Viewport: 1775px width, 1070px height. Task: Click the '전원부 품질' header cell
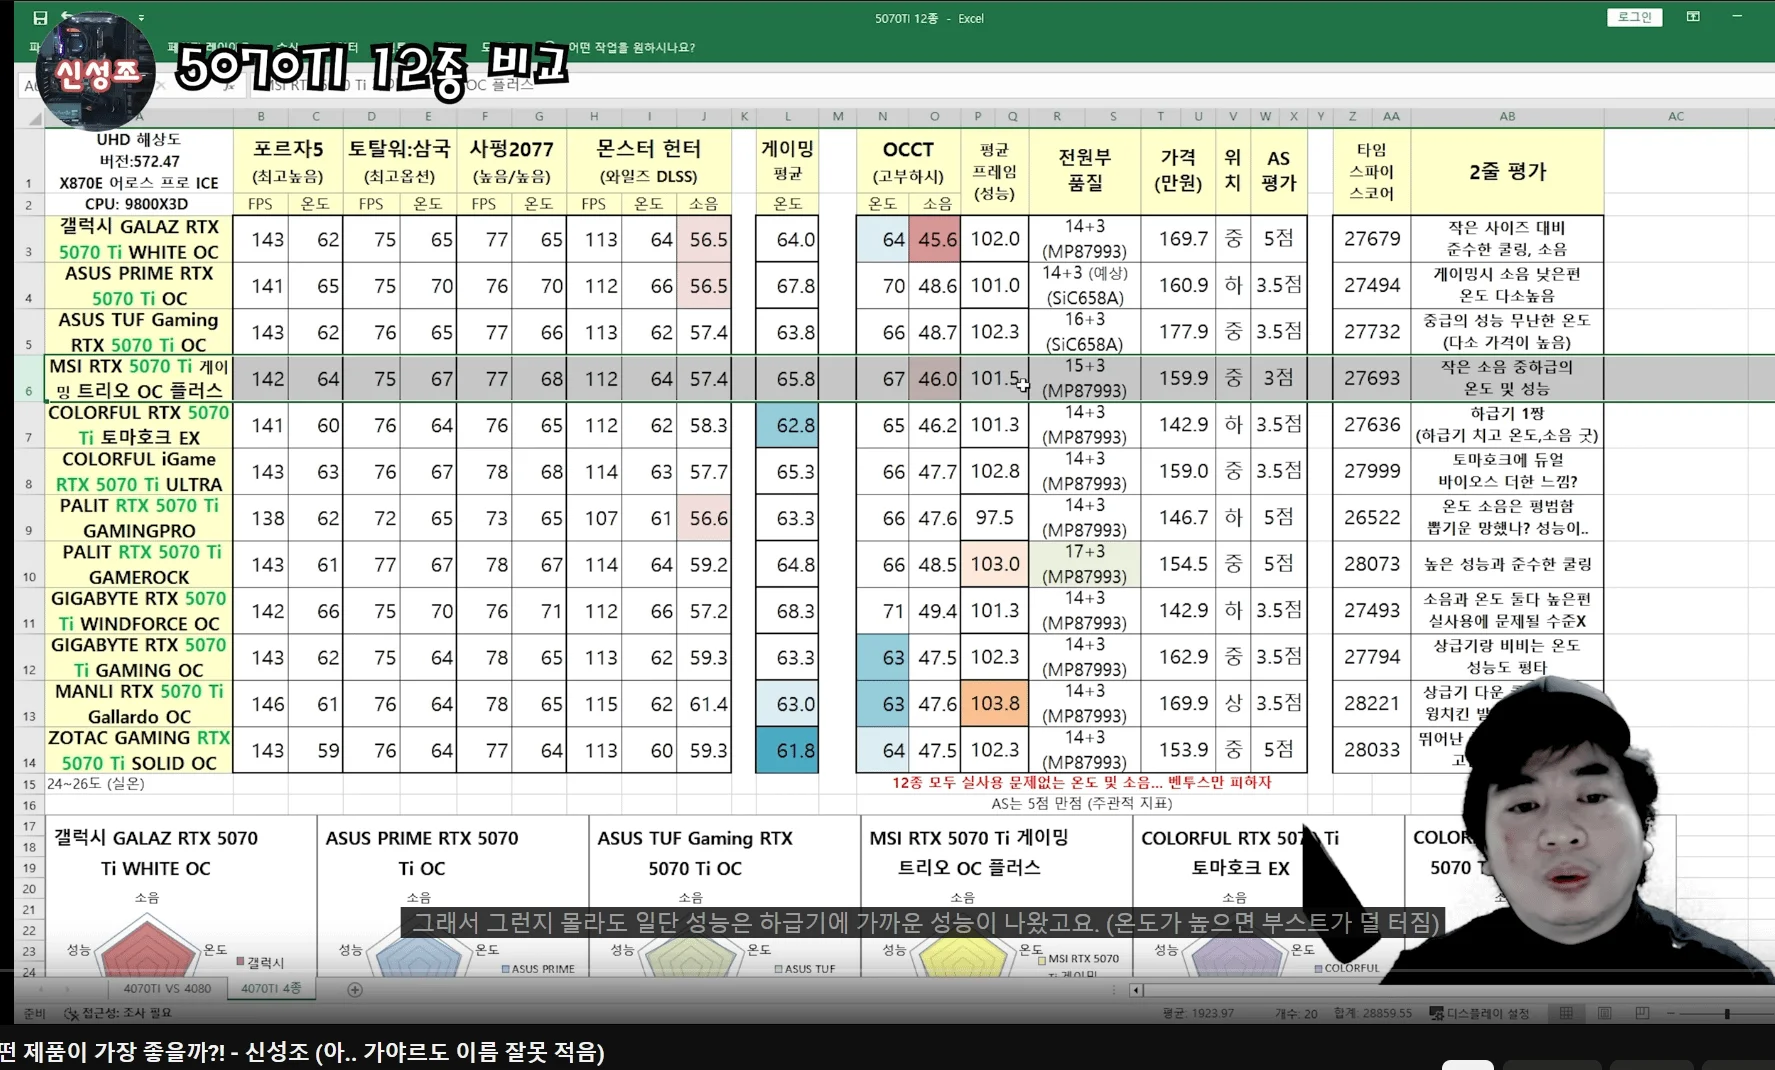point(1085,170)
